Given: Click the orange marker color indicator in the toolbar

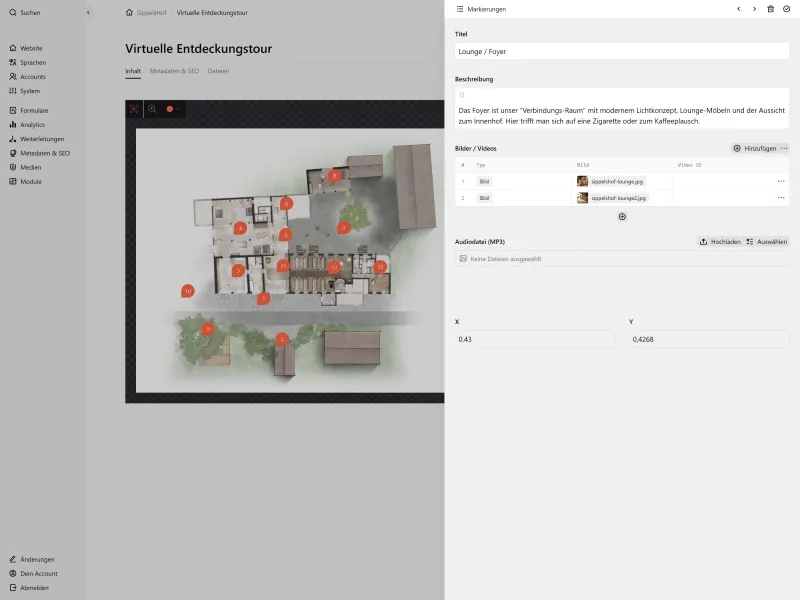Looking at the screenshot, I should (x=170, y=109).
